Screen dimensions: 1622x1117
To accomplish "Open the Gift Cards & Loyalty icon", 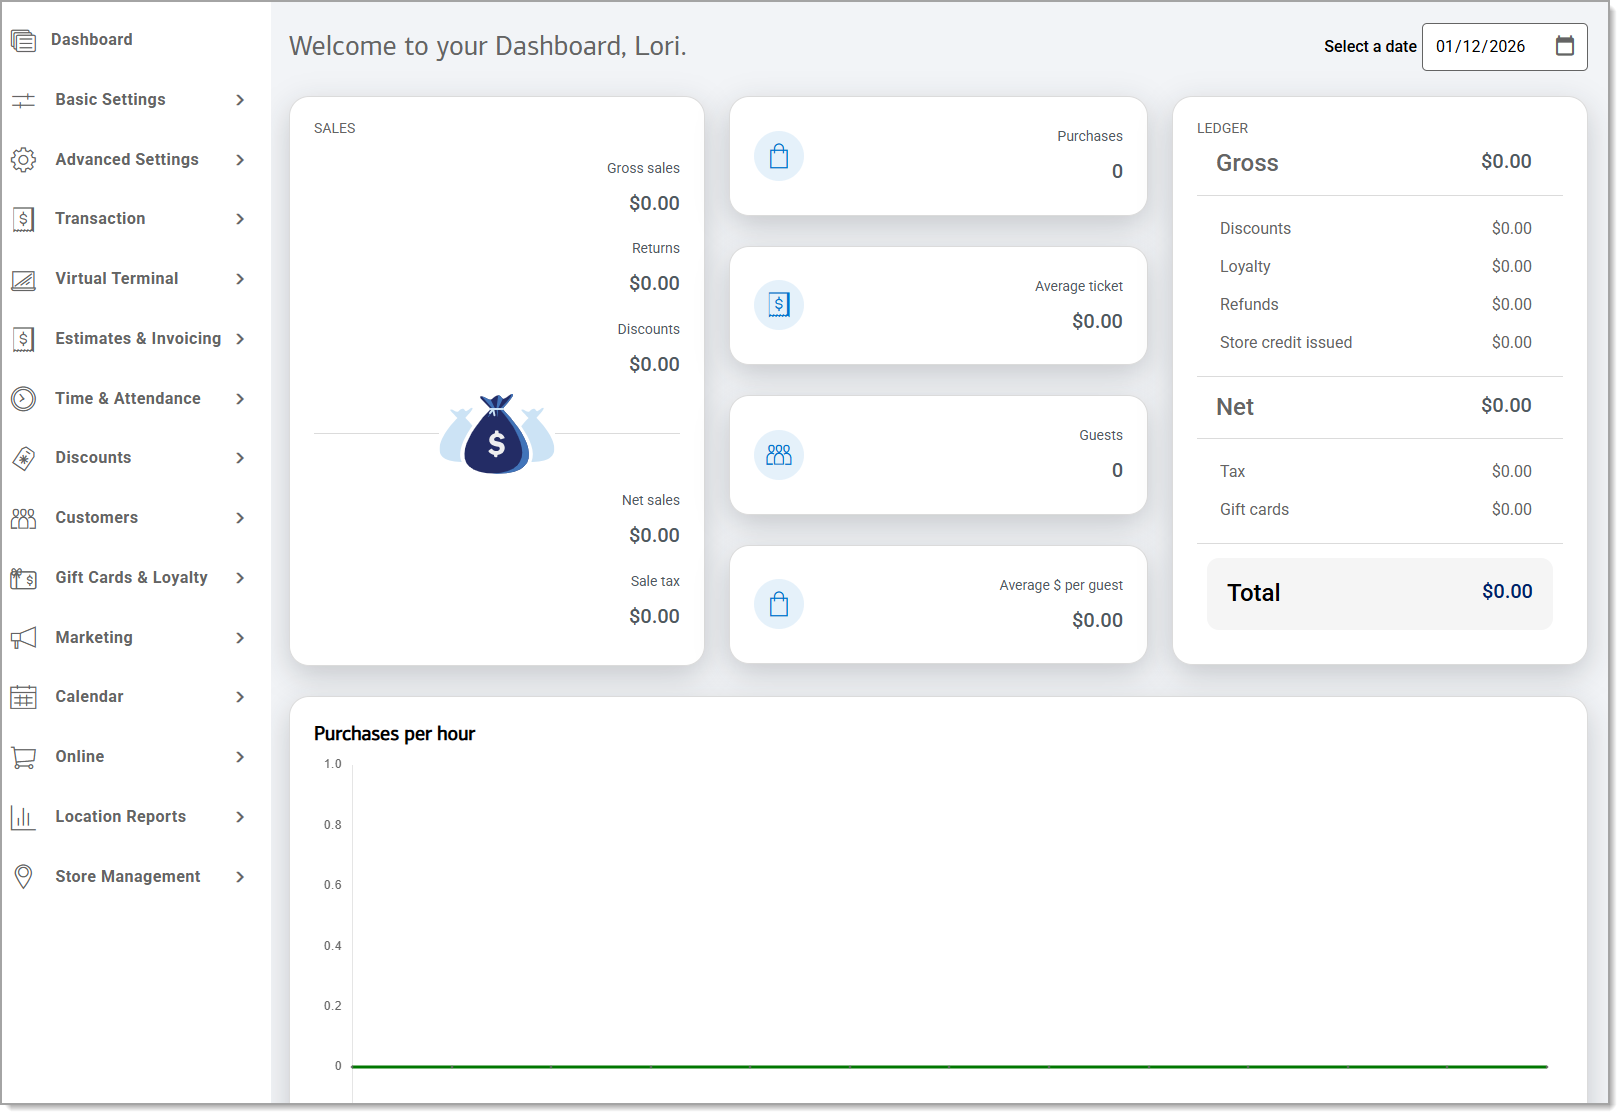I will [x=23, y=577].
